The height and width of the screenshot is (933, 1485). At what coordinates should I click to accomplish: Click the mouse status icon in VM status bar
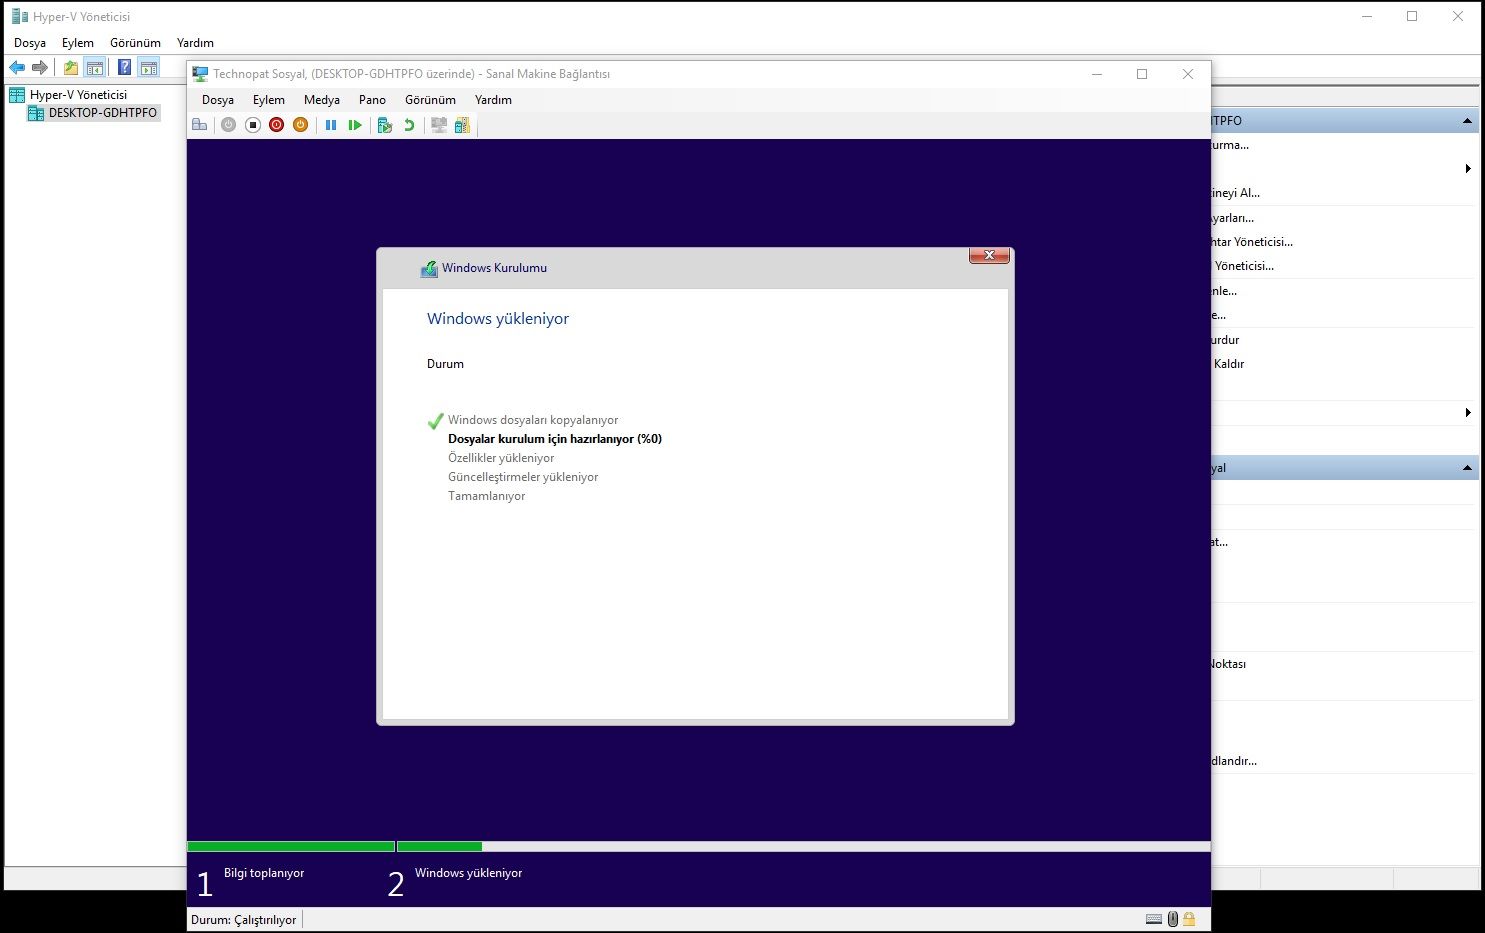(x=1173, y=919)
